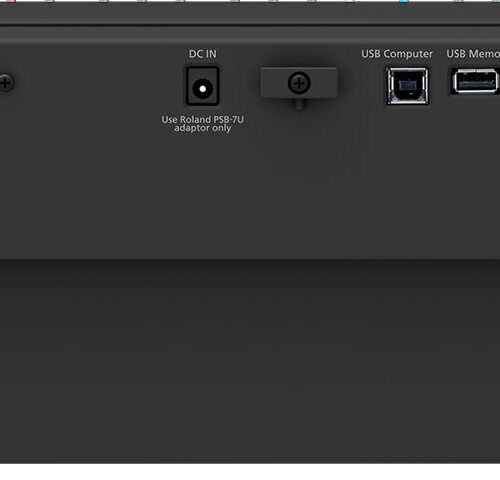500x480 pixels.
Task: Click the USB Computer type-B port
Action: click(407, 86)
